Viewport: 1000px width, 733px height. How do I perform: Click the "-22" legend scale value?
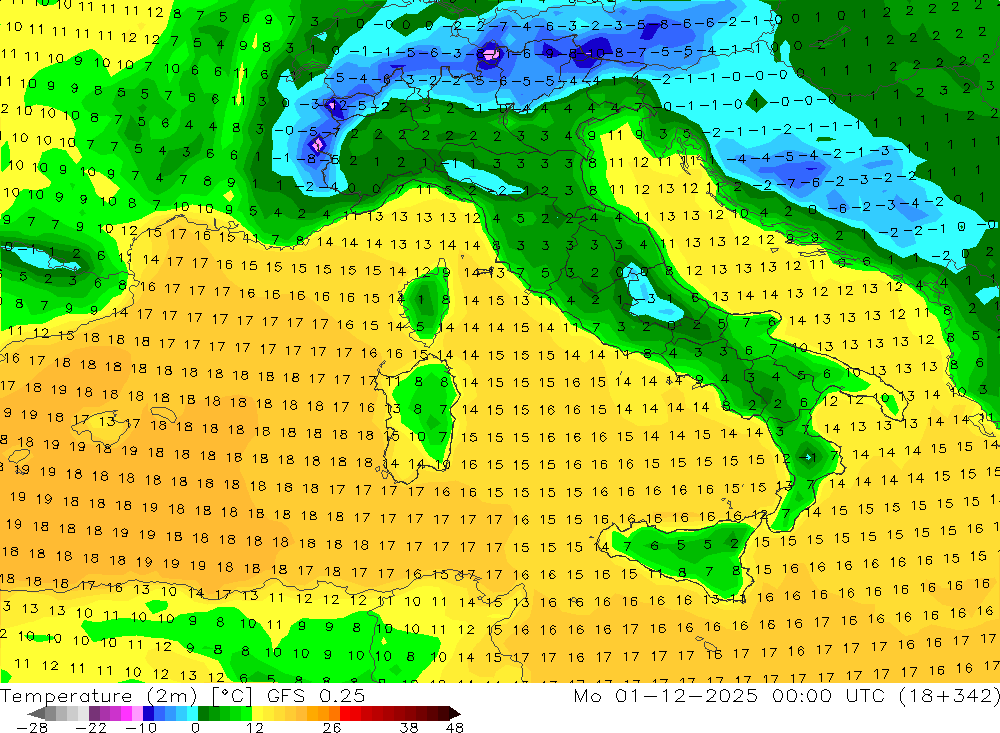(x=91, y=727)
